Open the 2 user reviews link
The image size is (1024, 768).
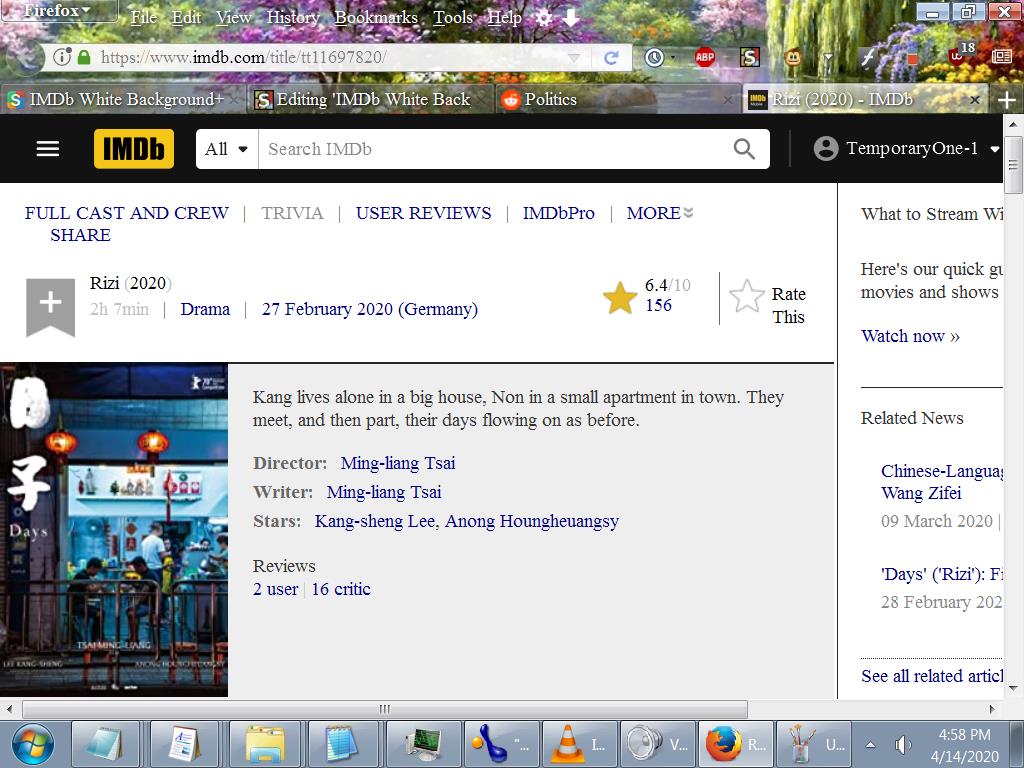click(x=275, y=589)
